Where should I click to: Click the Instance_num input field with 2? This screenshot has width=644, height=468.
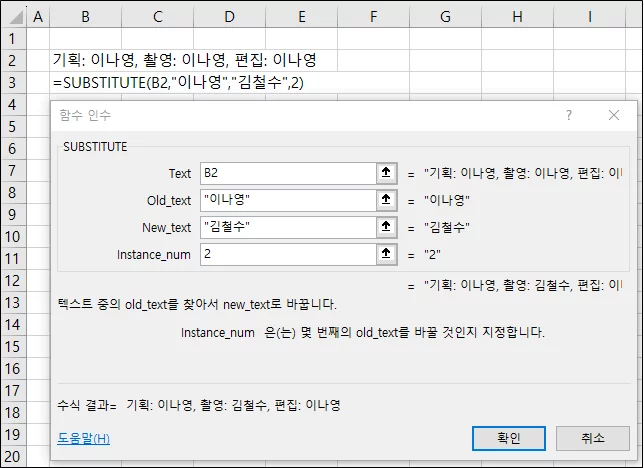288,254
